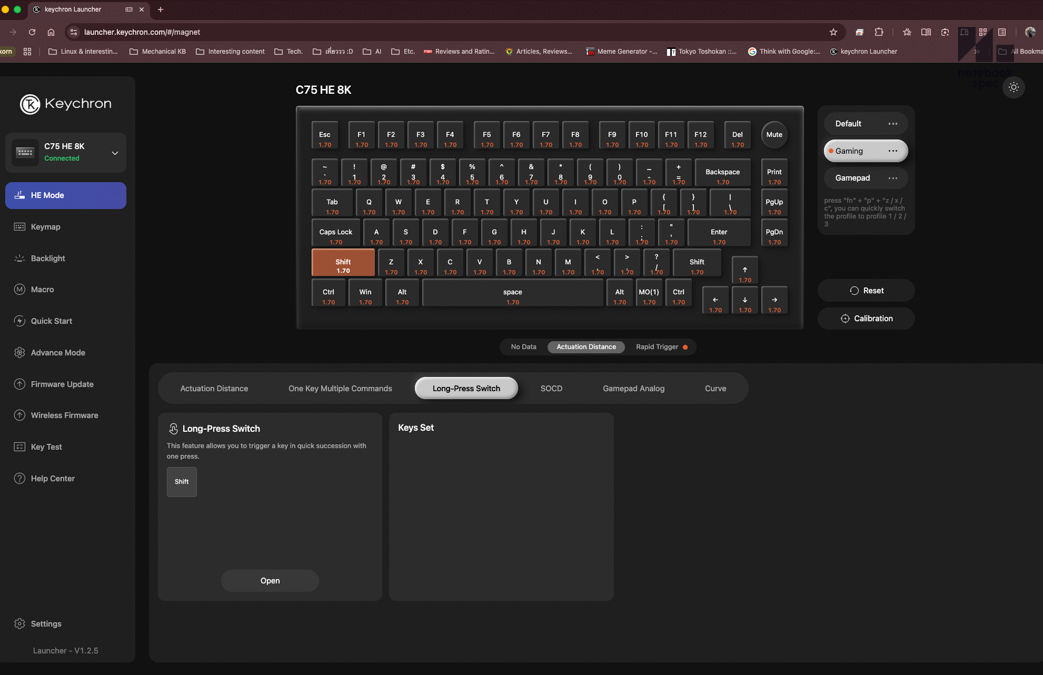The width and height of the screenshot is (1043, 675).
Task: Open Help Center from the sidebar
Action: pyautogui.click(x=51, y=478)
